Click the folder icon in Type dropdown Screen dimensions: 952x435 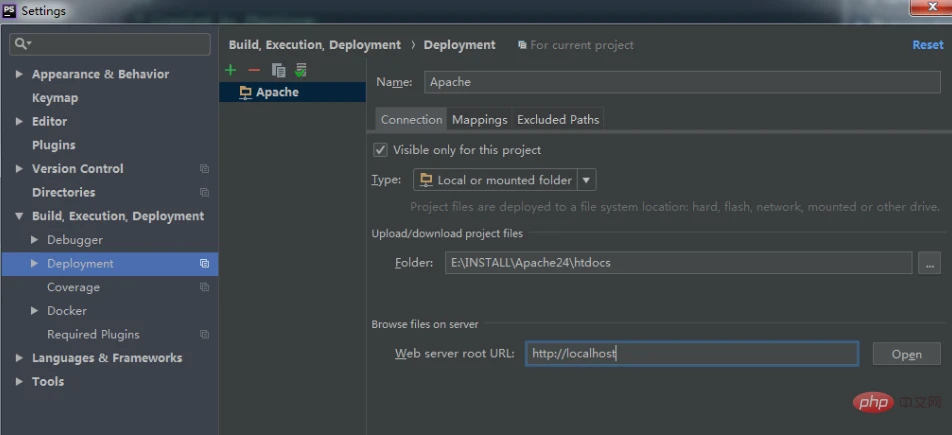[x=426, y=180]
